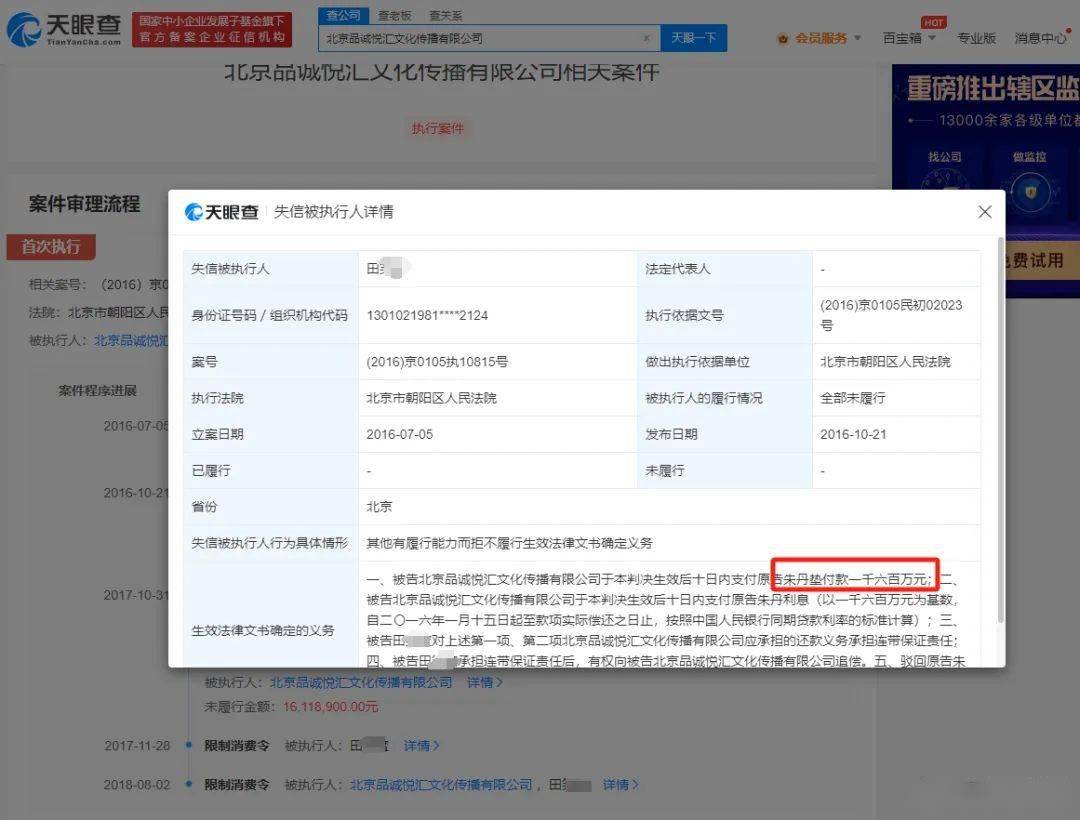Click the 执行案件 tag label
This screenshot has width=1080, height=820.
tap(438, 128)
